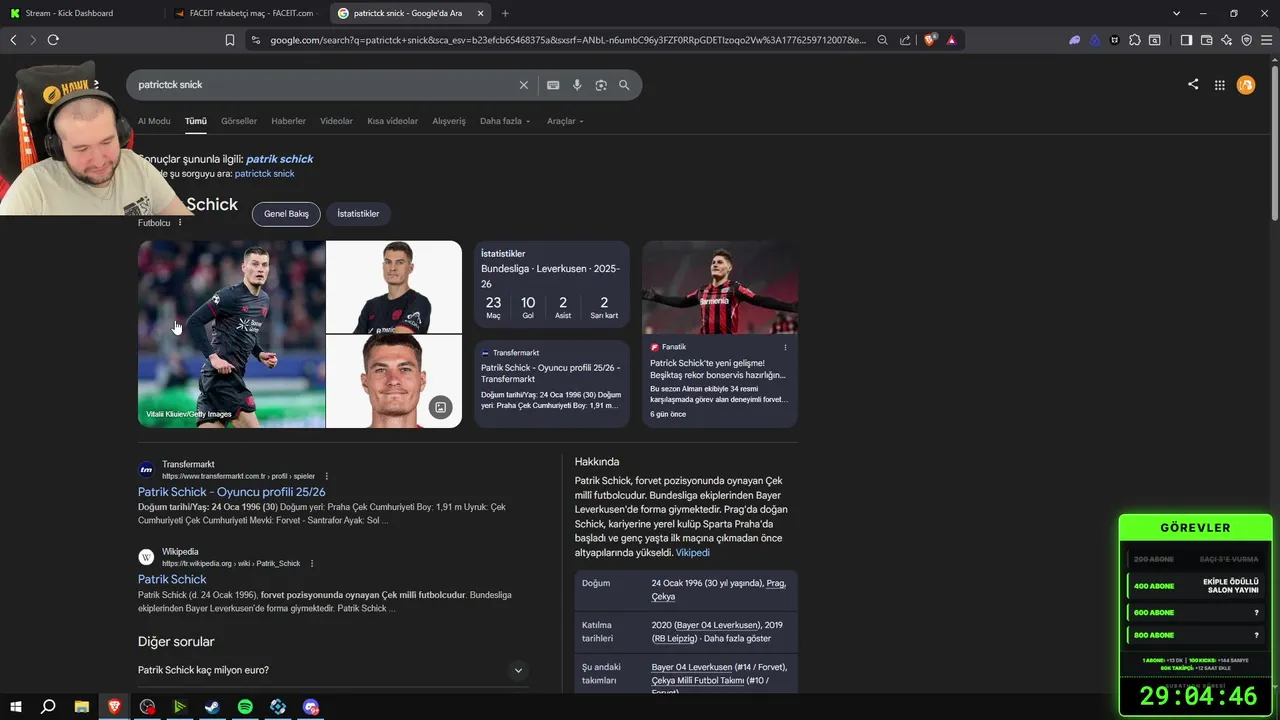
Task: Toggle the browser sidebar panel
Action: point(1186,40)
